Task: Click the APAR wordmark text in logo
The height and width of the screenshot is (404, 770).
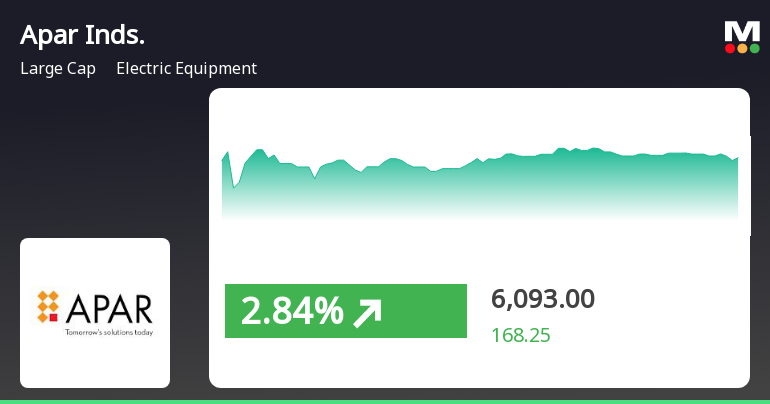Action: pos(109,306)
